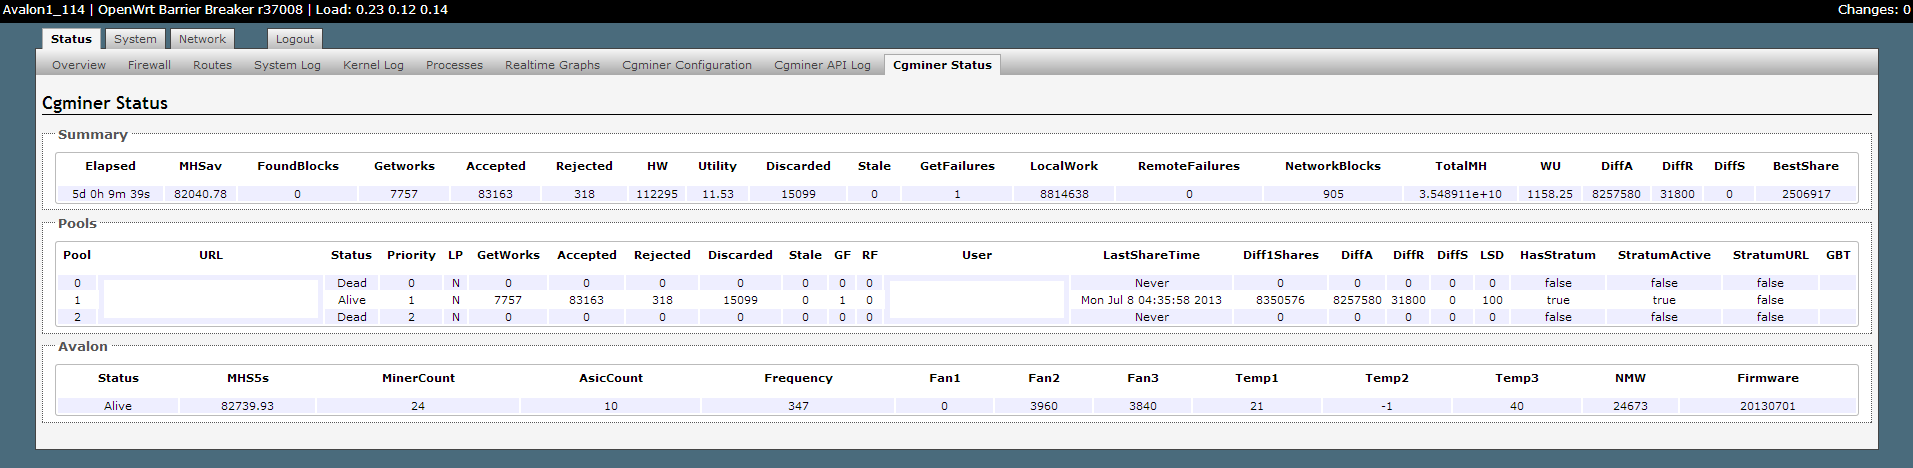
Task: Click the LSD value 100
Action: [x=1492, y=300]
